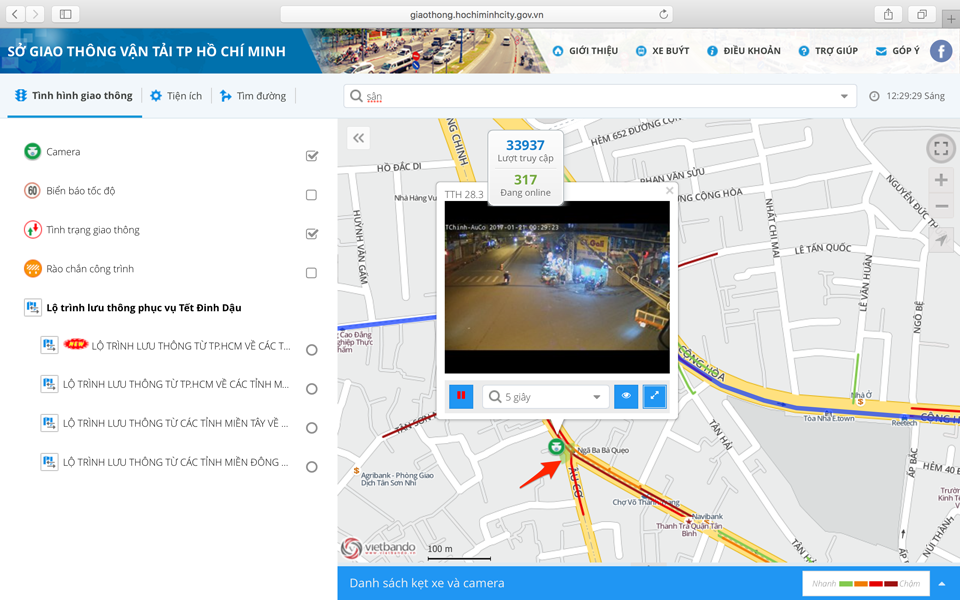Image resolution: width=960 pixels, height=600 pixels.
Task: Click the Camera layer icon
Action: coord(32,151)
